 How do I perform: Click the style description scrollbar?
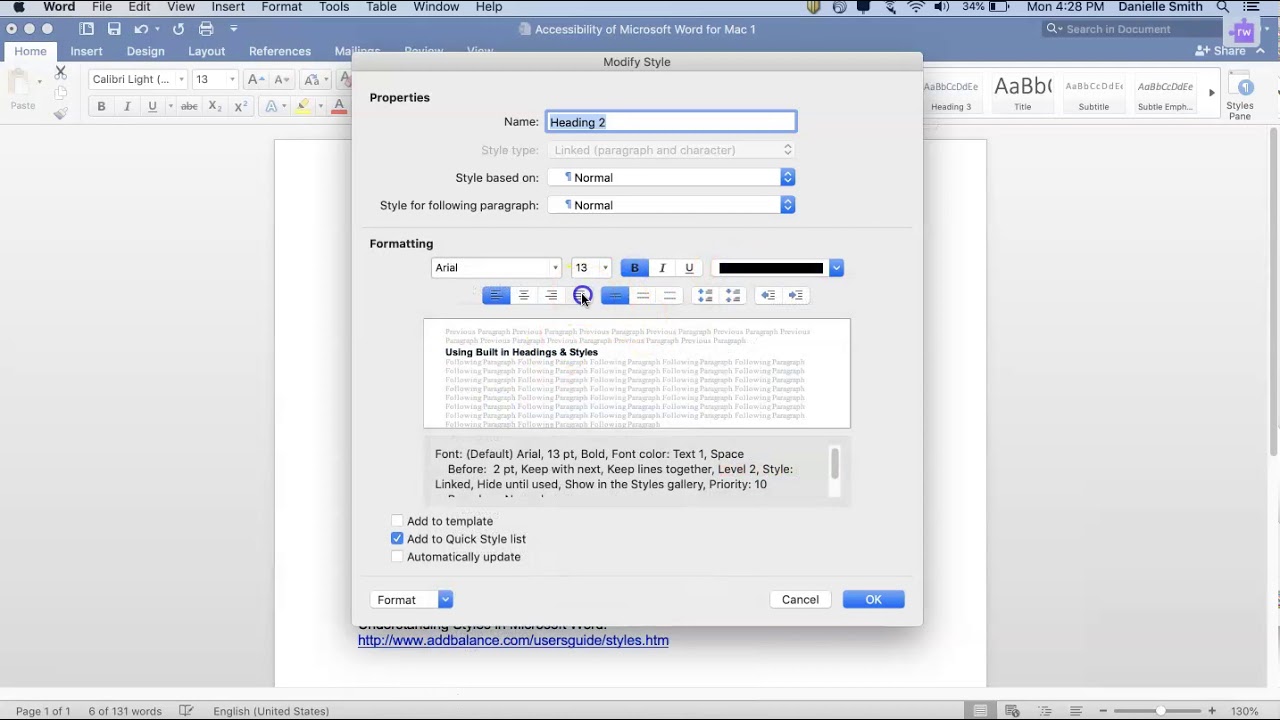click(x=834, y=465)
